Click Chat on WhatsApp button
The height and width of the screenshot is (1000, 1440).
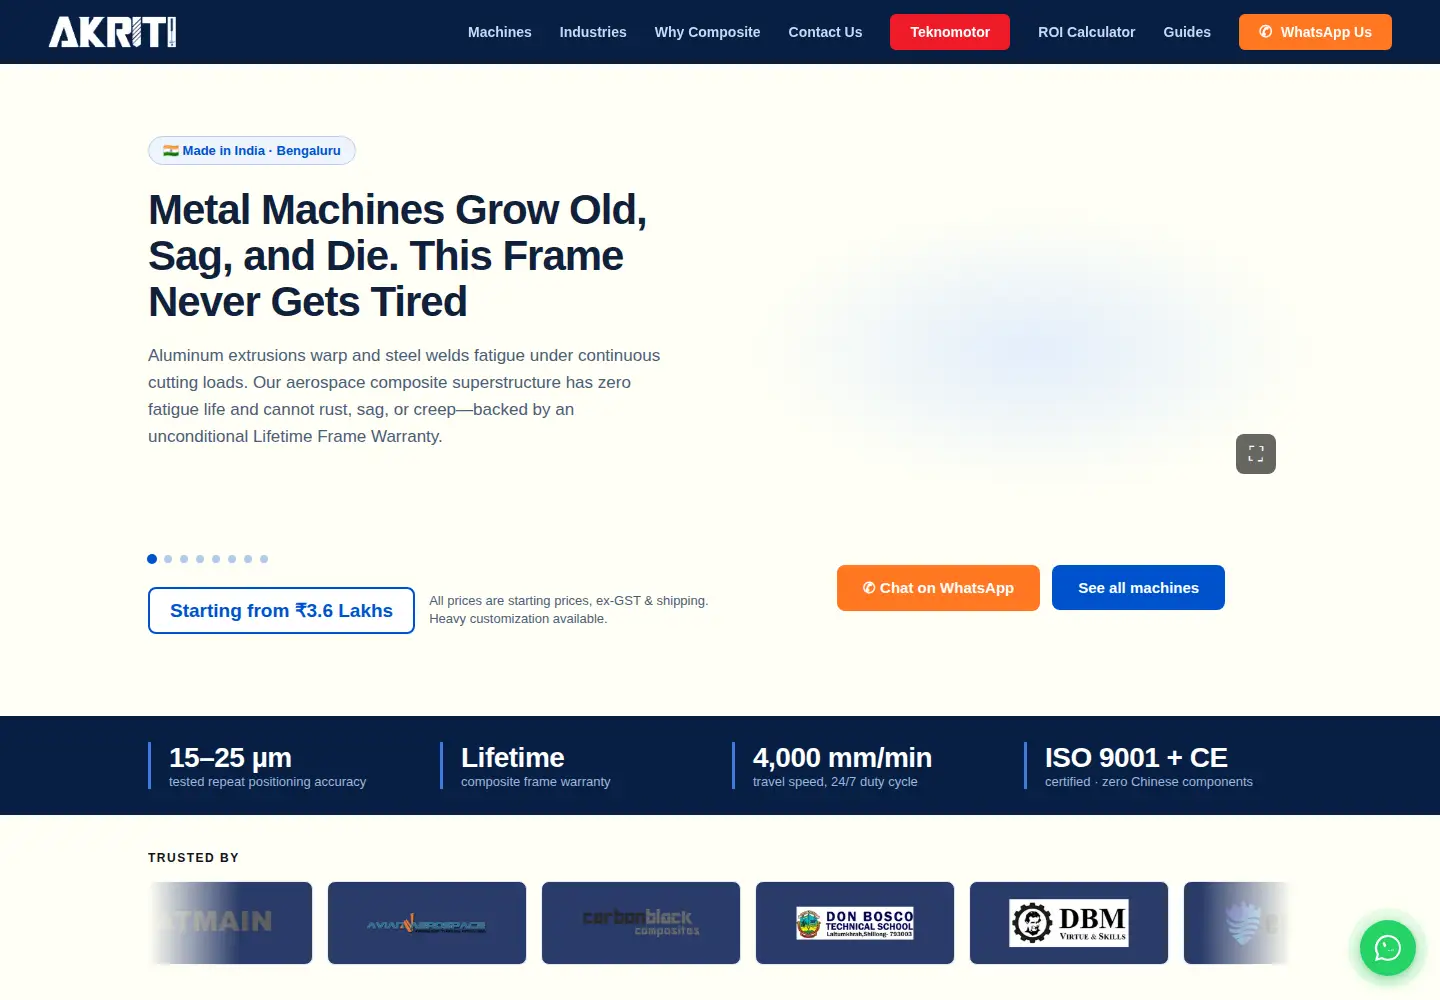938,588
